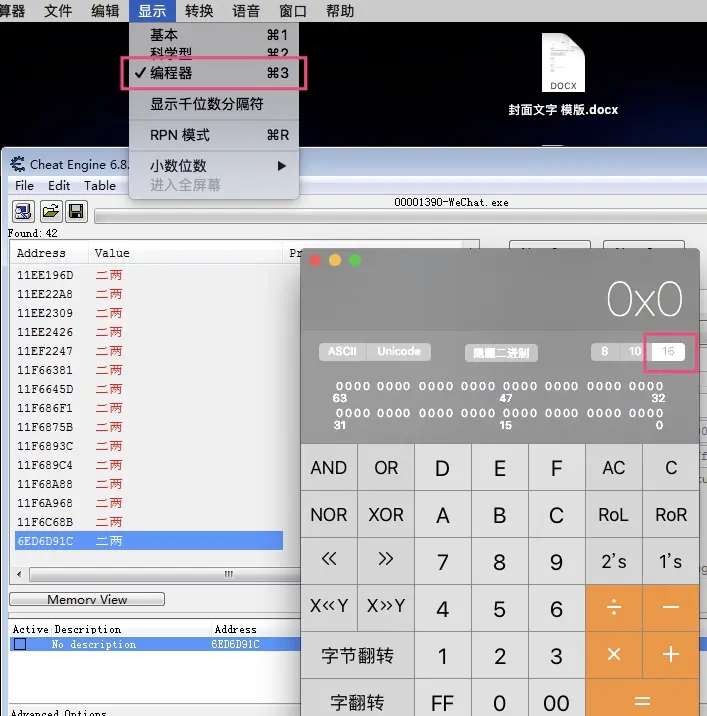Click the equals = key

(x=642, y=699)
